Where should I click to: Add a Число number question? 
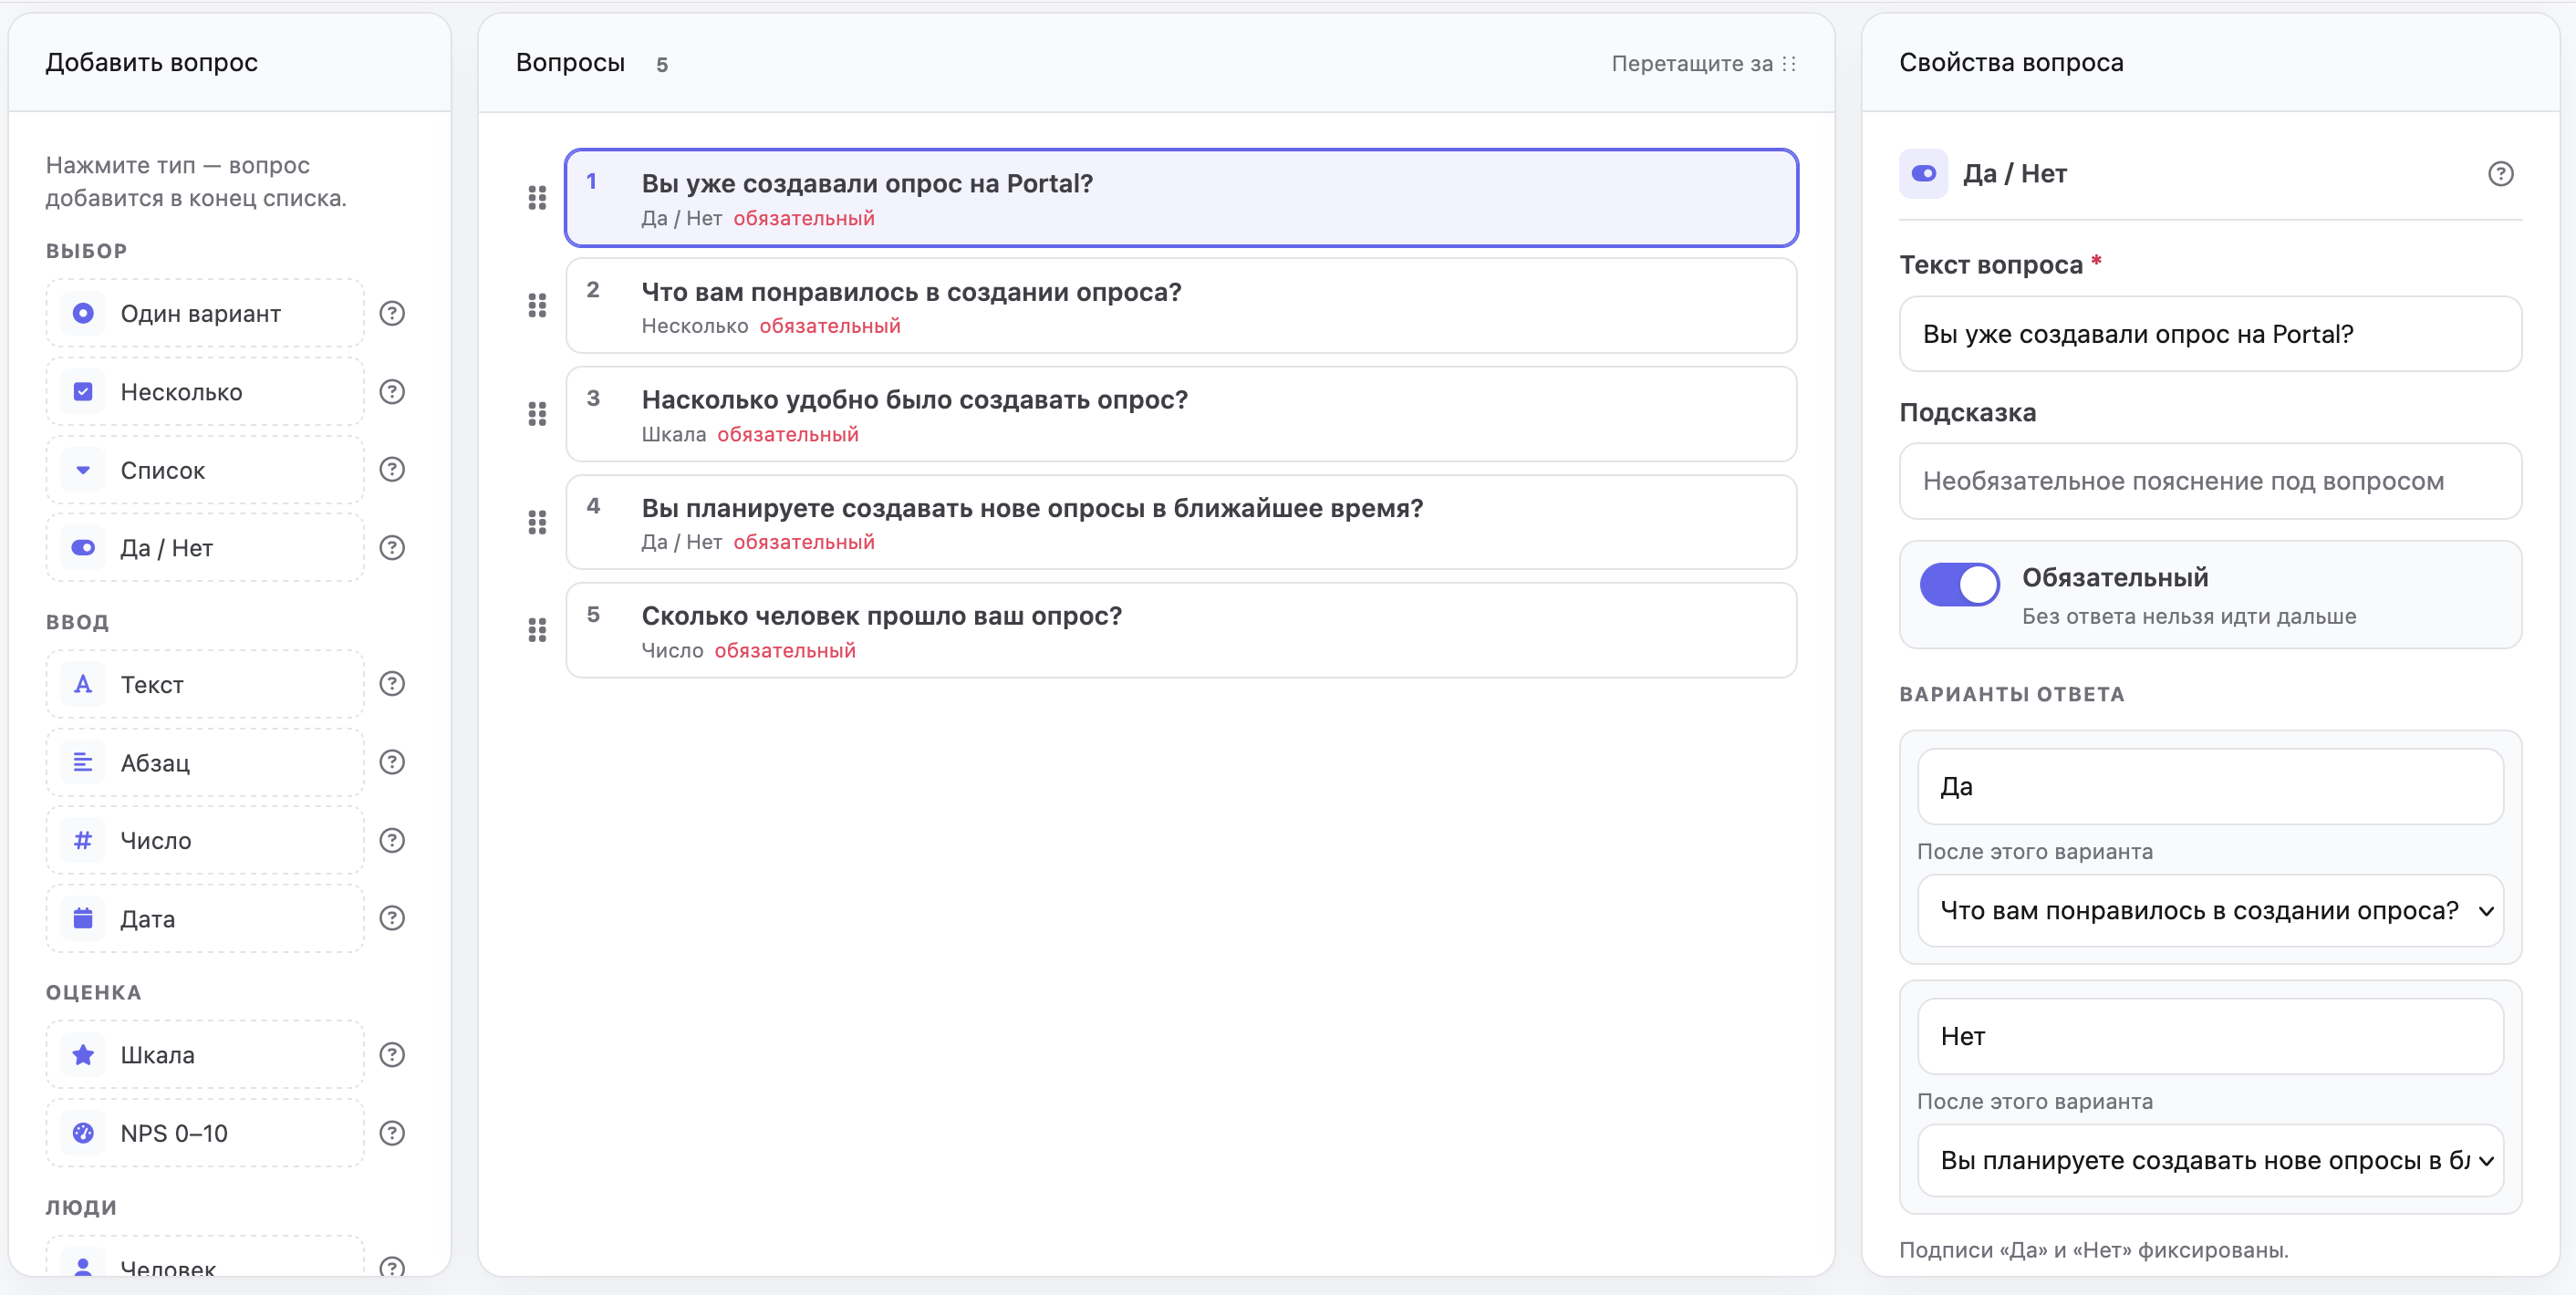tap(205, 840)
